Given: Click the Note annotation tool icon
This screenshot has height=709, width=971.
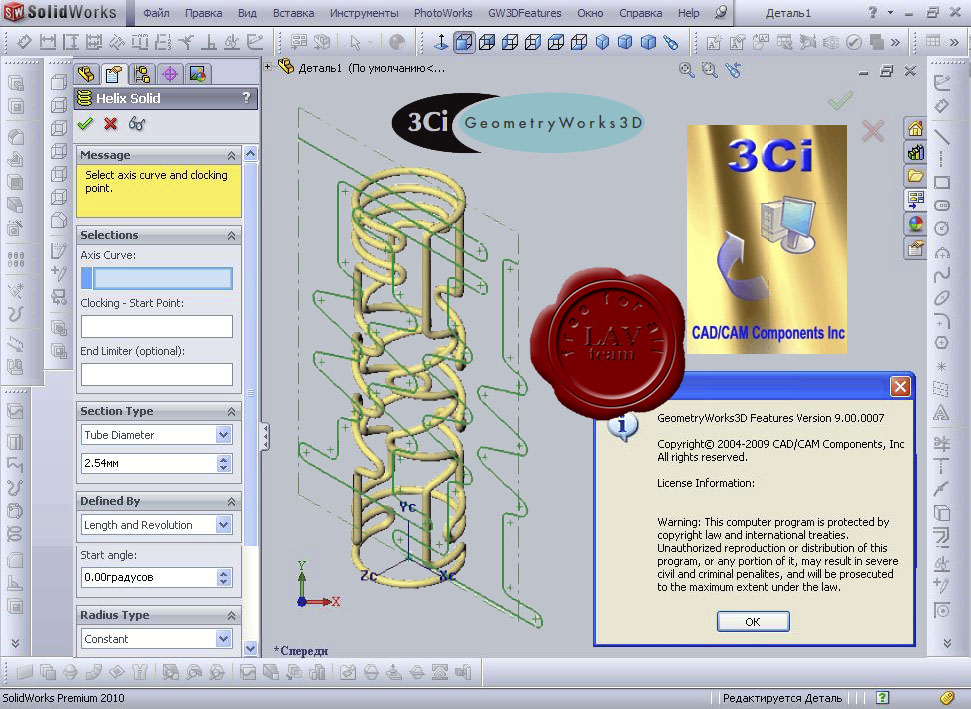Looking at the screenshot, I should pos(714,42).
